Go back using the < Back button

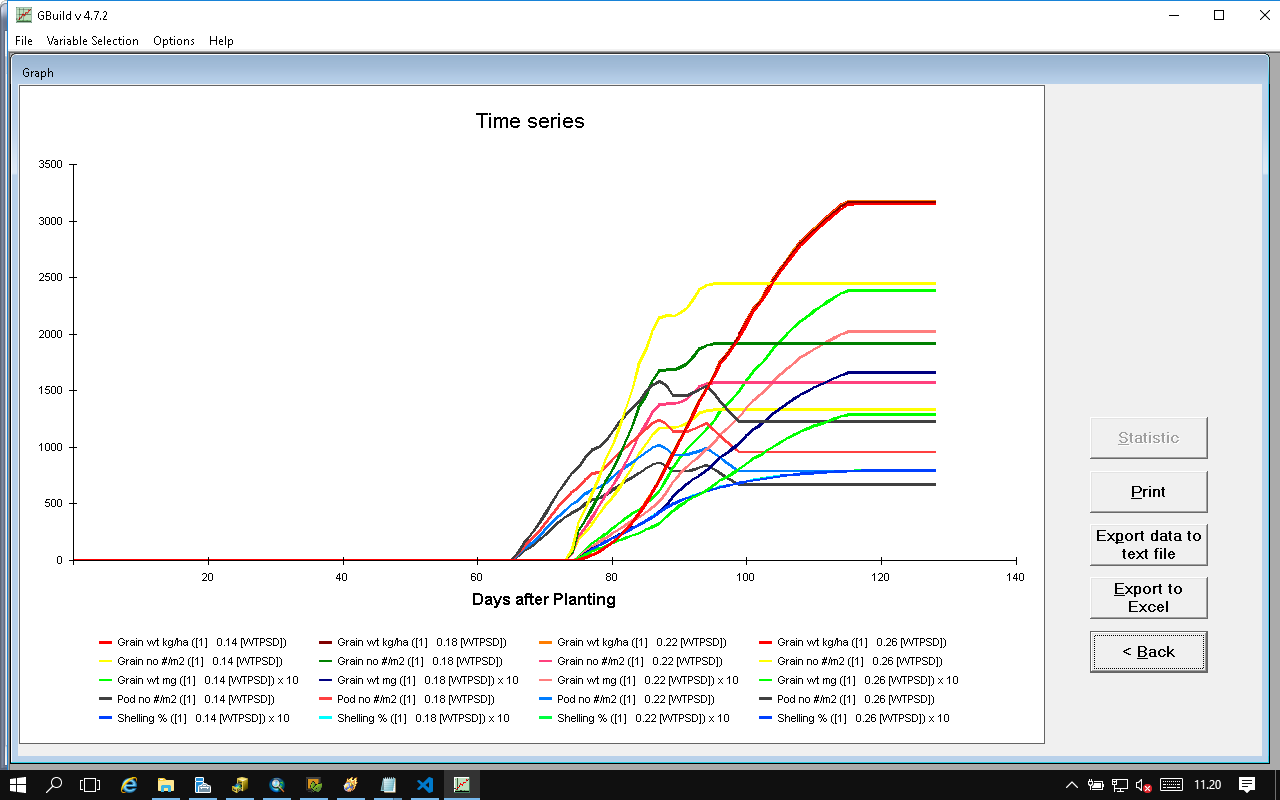point(1148,652)
